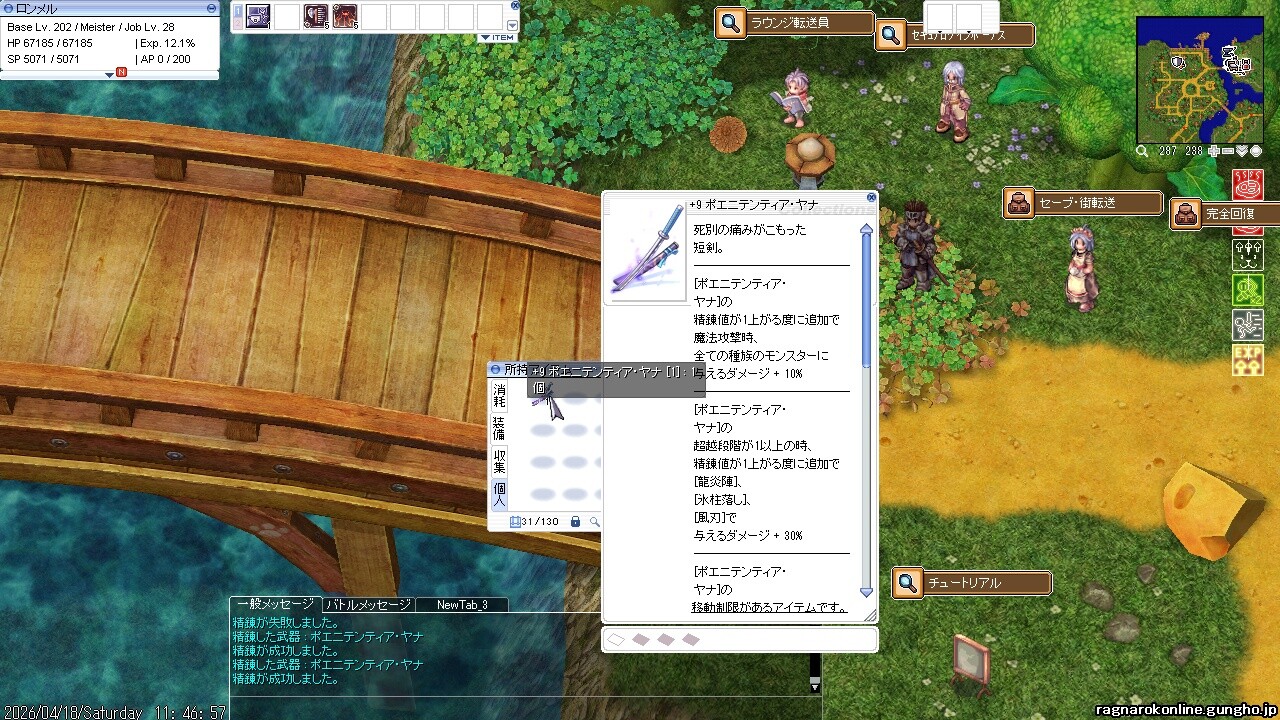
Task: Click the minimap zoom-in plus icon
Action: click(1214, 151)
